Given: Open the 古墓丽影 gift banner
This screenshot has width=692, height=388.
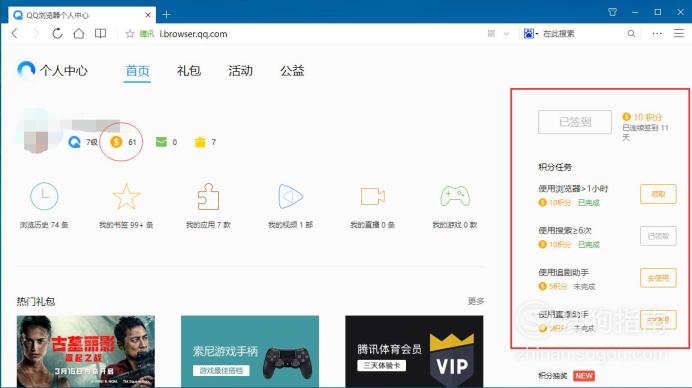Looking at the screenshot, I should point(86,351).
